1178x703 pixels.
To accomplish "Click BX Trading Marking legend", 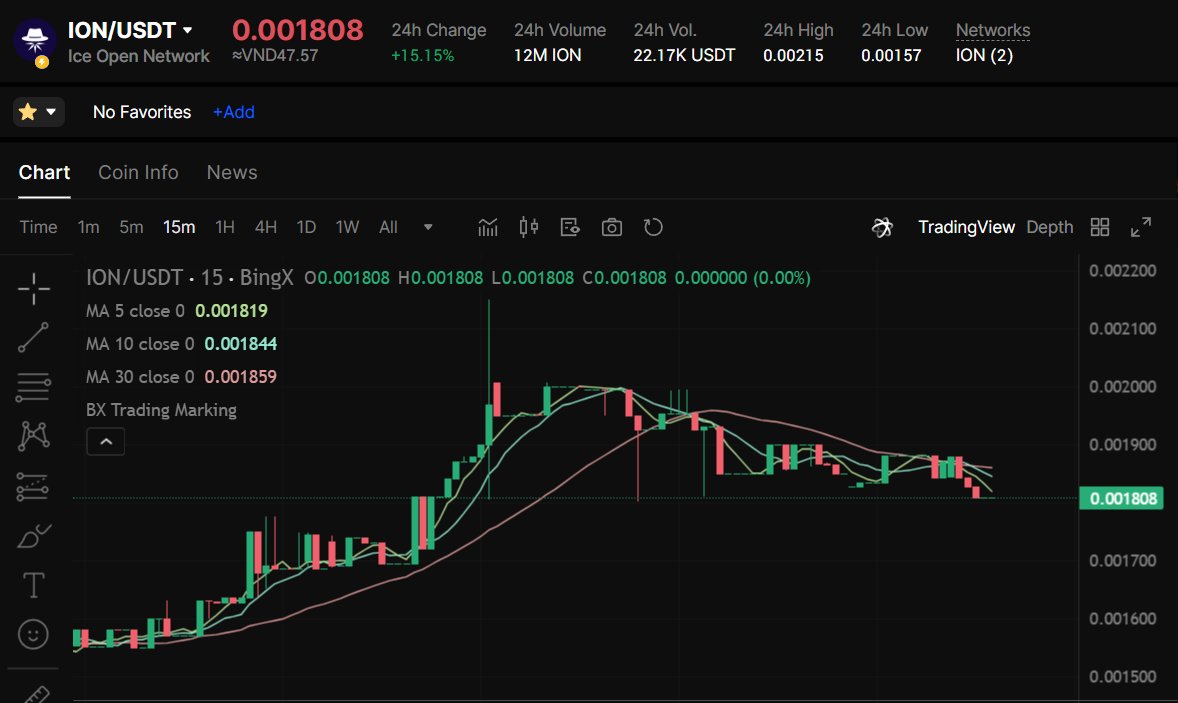I will [161, 409].
